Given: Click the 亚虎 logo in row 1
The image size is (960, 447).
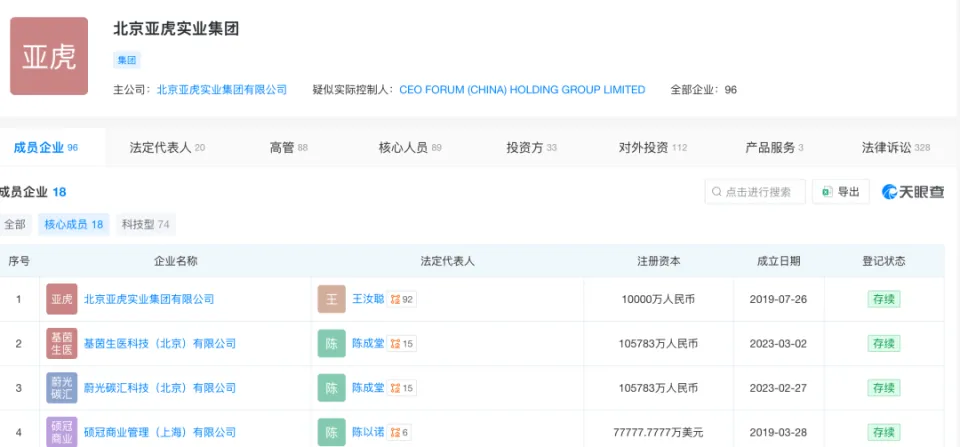Looking at the screenshot, I should point(62,299).
